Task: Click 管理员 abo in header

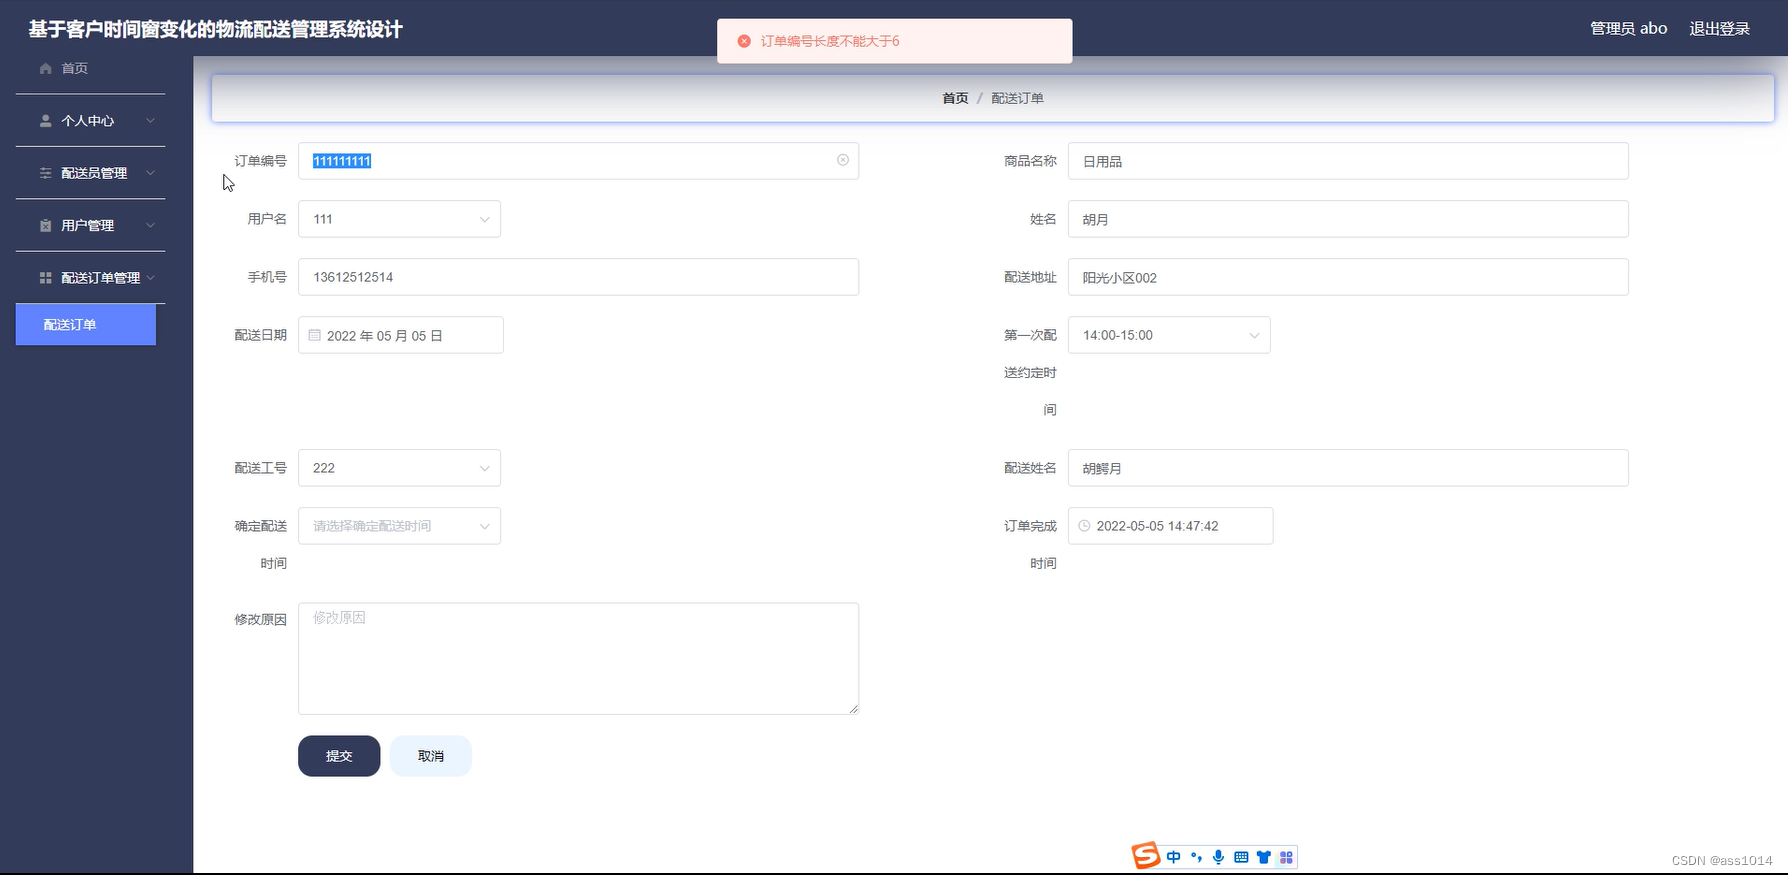Action: click(x=1628, y=28)
